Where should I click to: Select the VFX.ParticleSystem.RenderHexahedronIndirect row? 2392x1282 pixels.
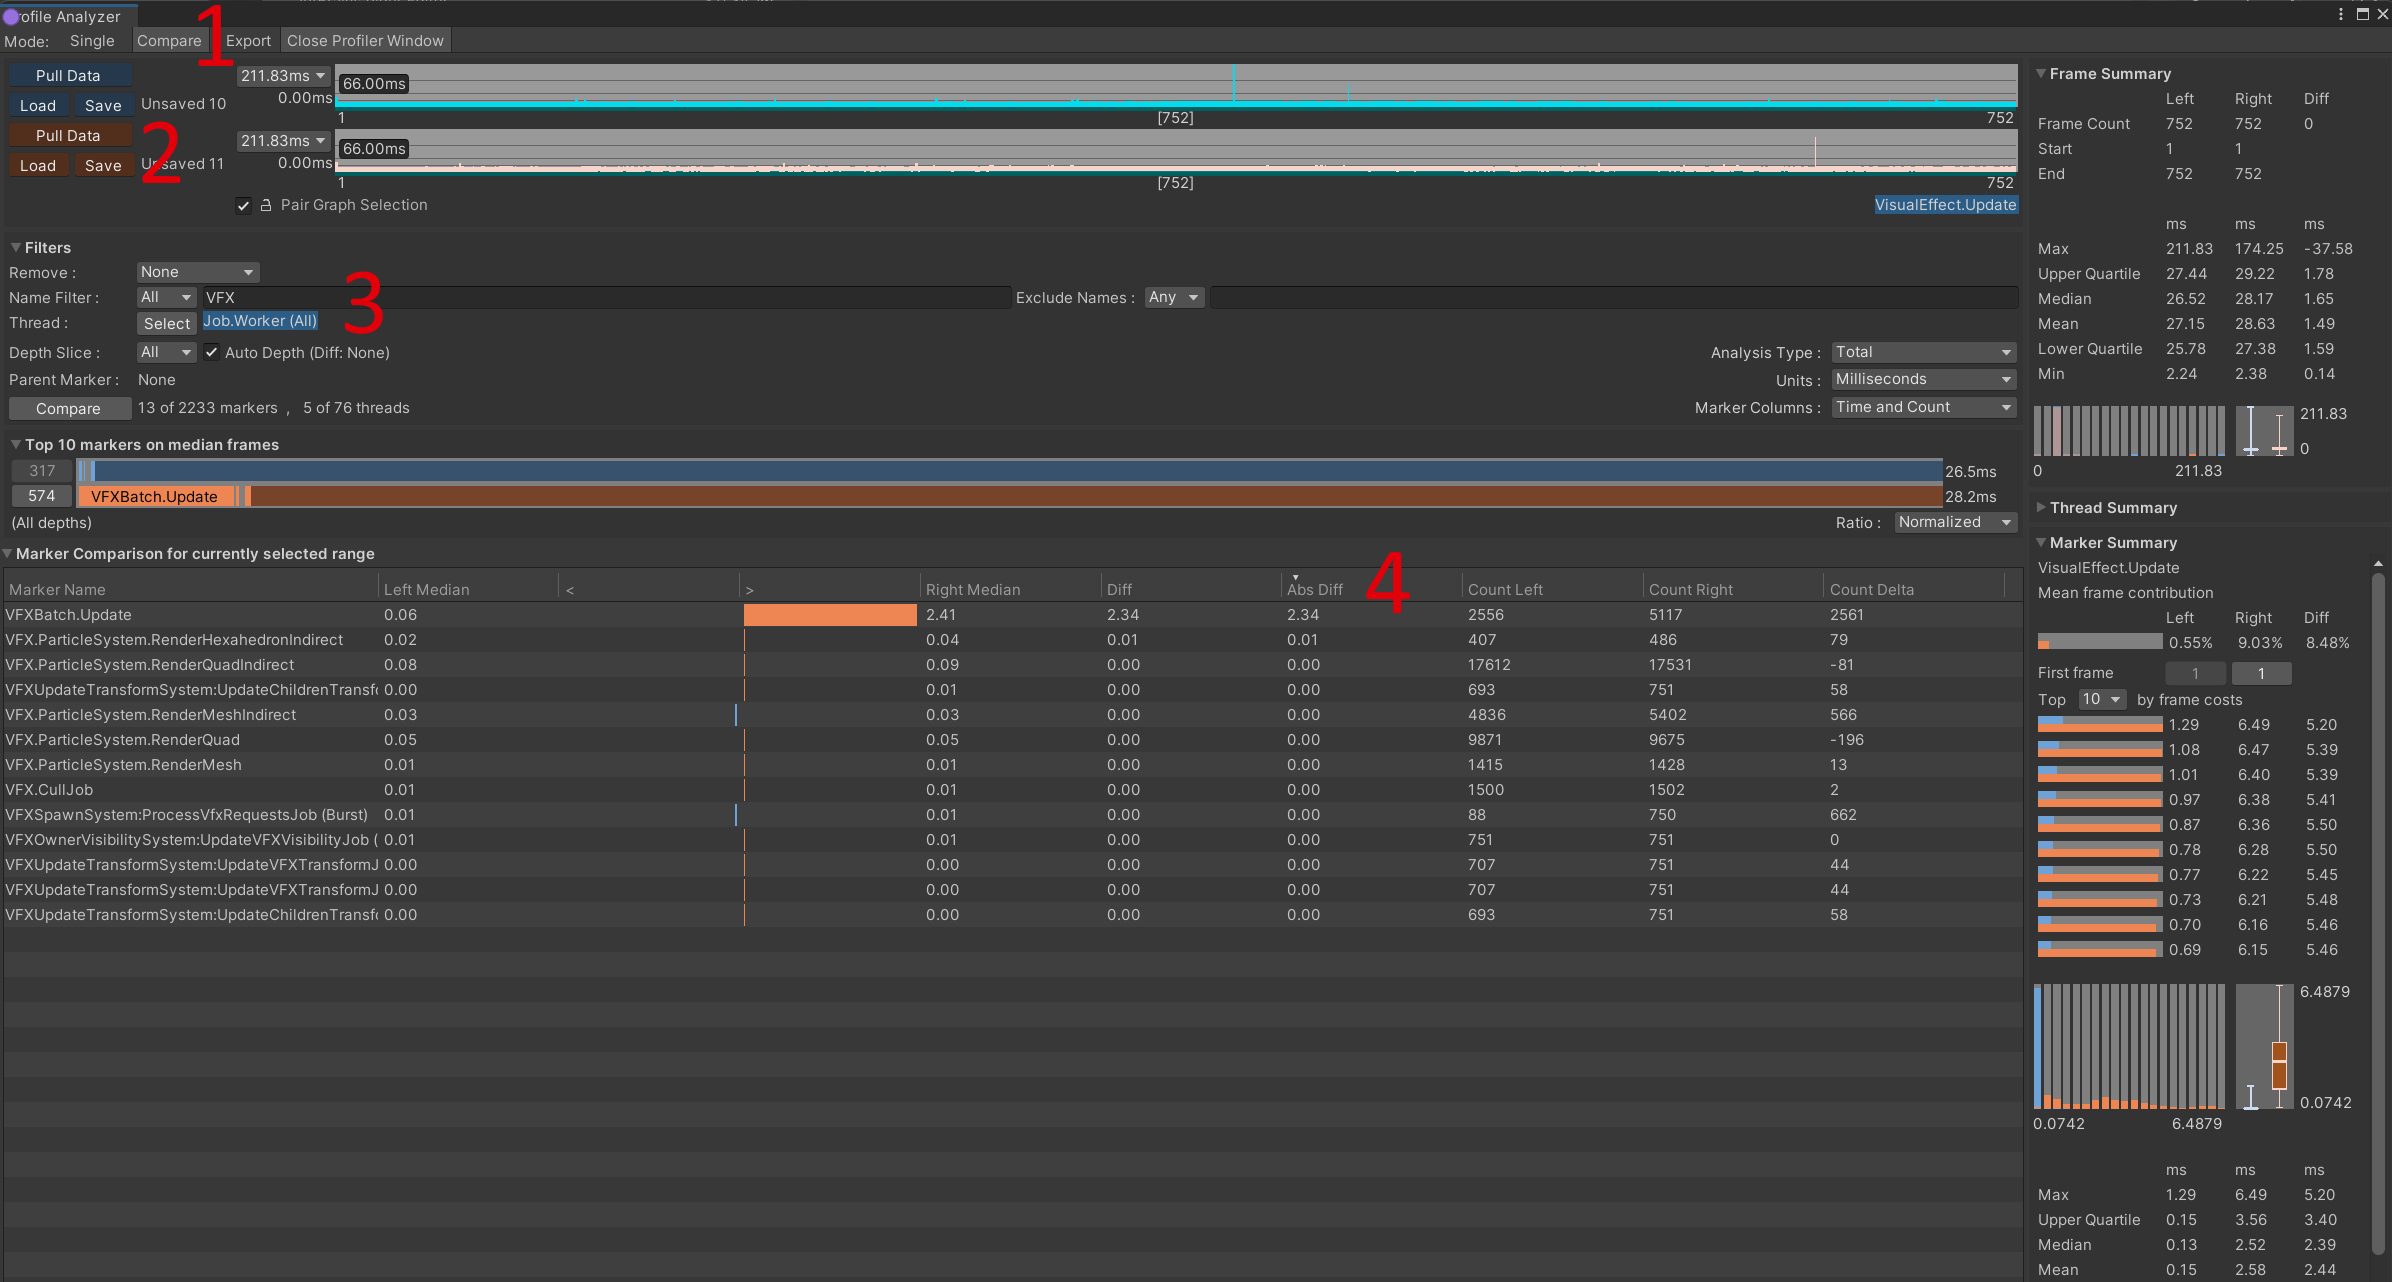coord(1012,640)
